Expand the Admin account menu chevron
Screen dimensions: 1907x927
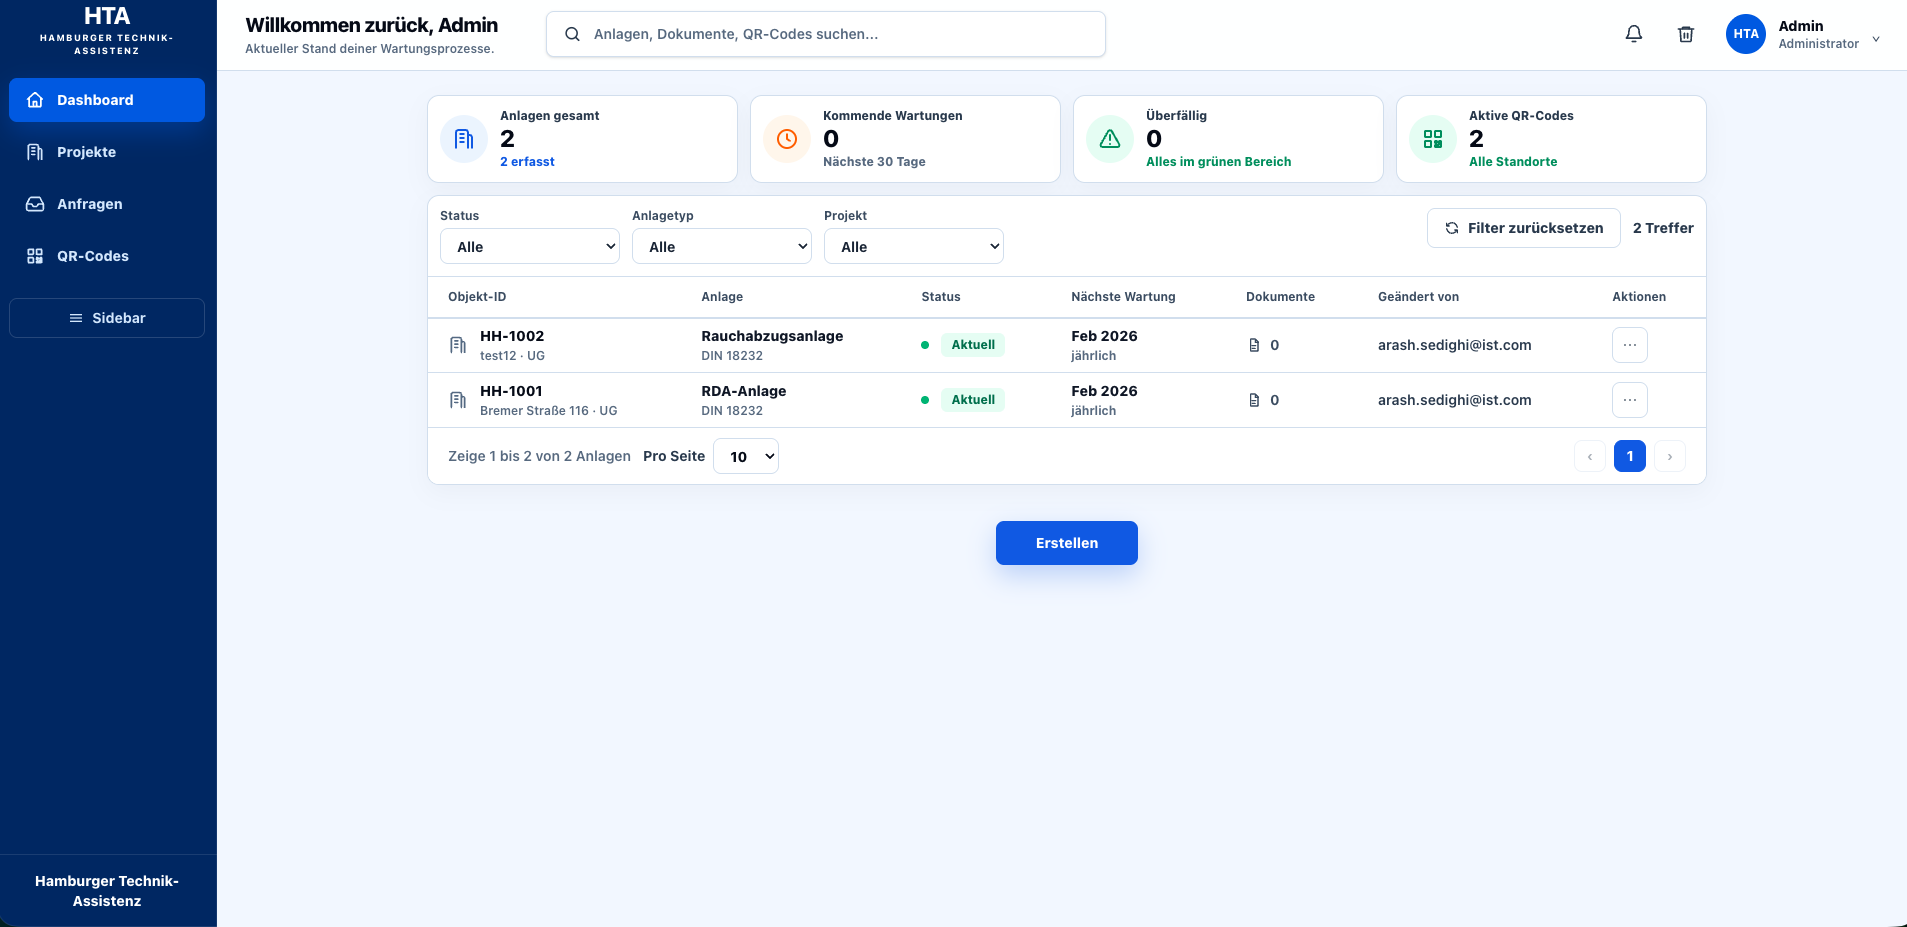(1876, 40)
